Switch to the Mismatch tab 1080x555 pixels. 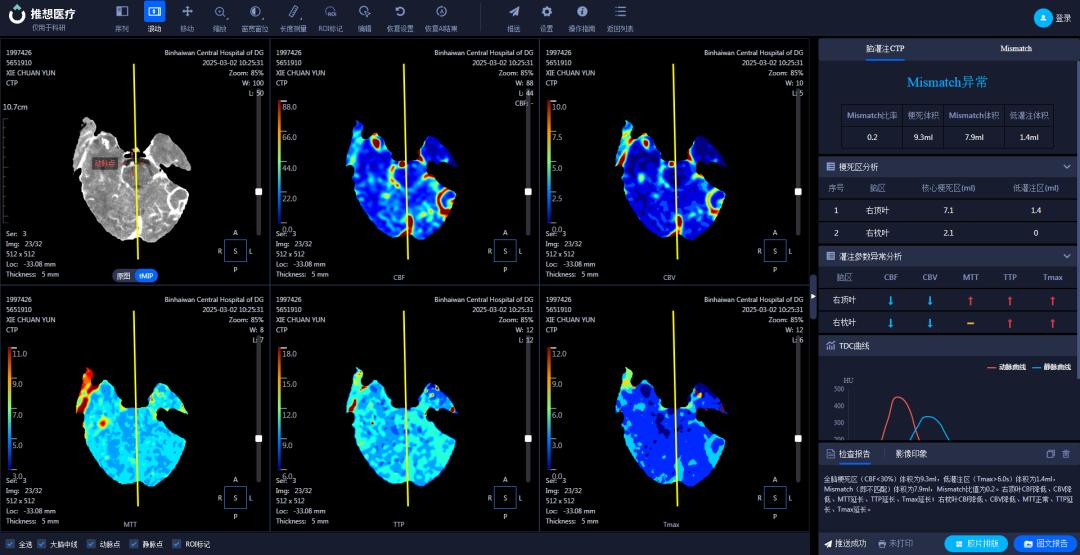(x=1015, y=48)
